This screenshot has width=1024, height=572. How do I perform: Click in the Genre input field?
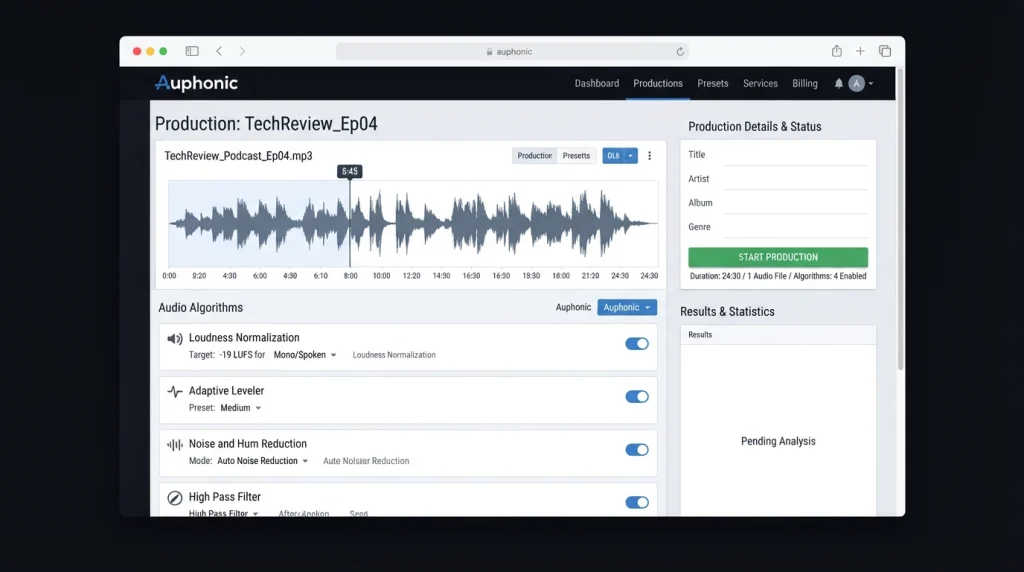click(x=795, y=227)
